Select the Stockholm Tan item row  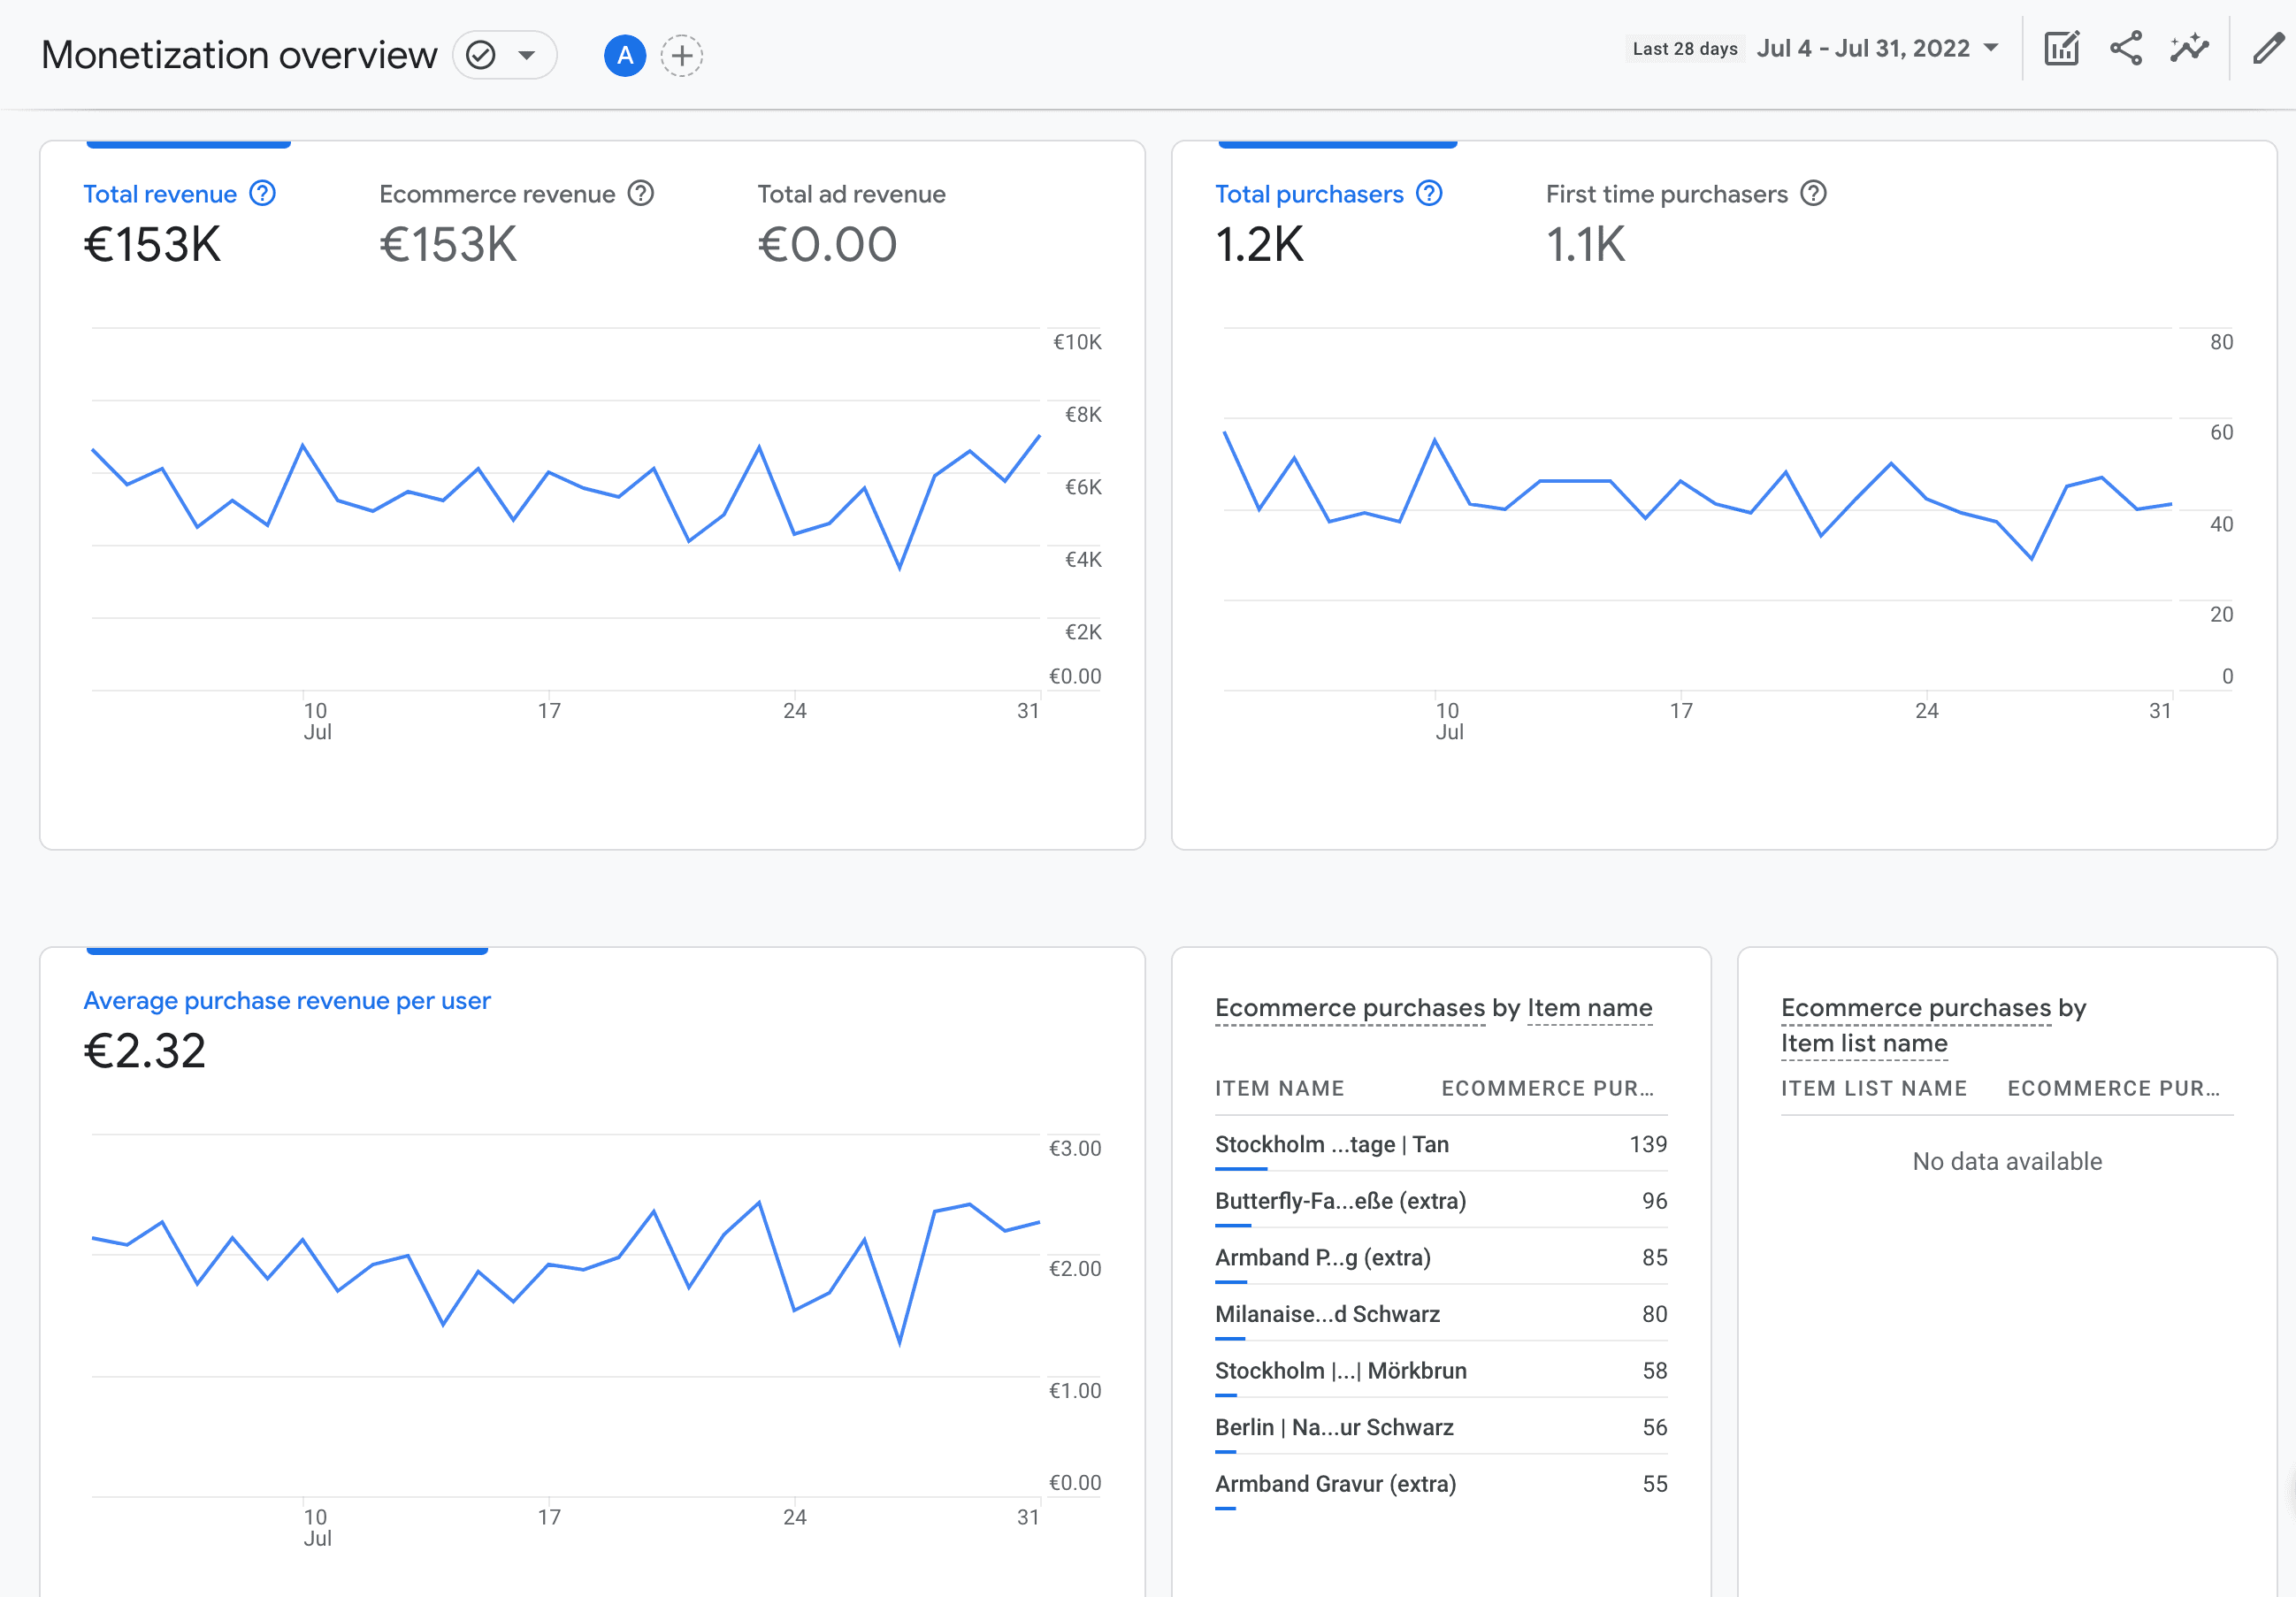tap(1331, 1144)
